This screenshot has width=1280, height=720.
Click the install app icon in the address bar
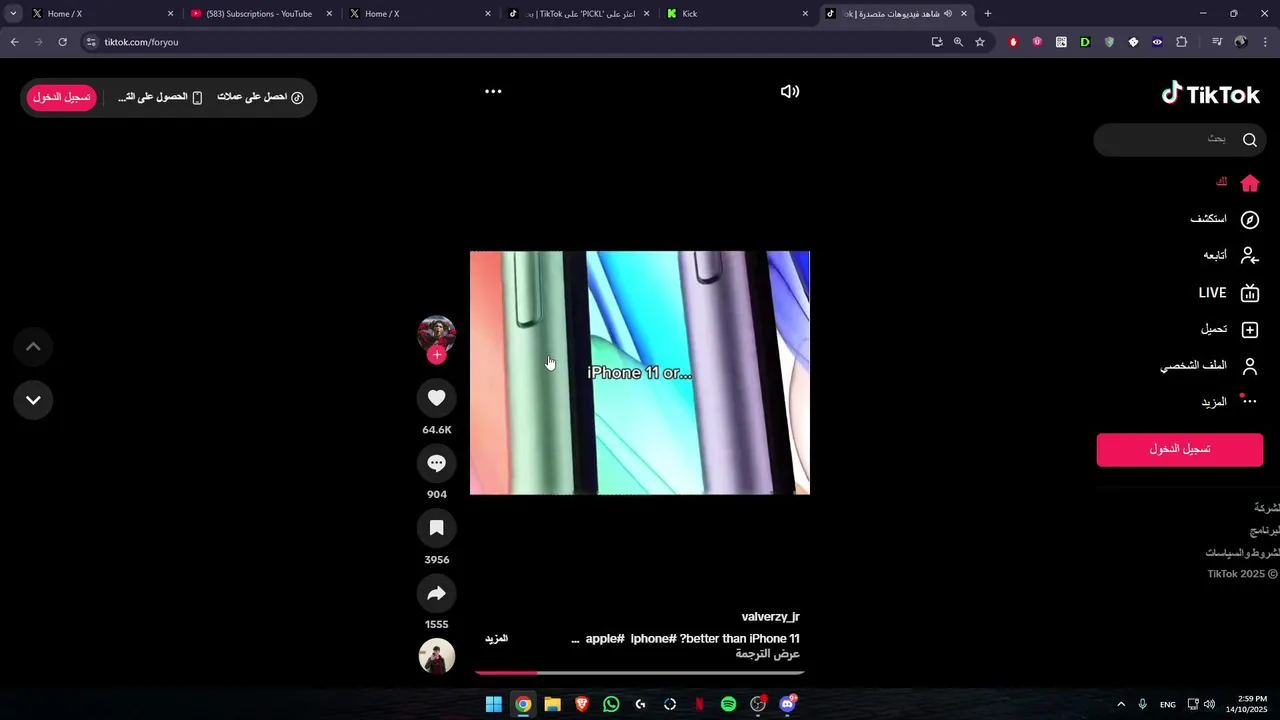coord(937,42)
